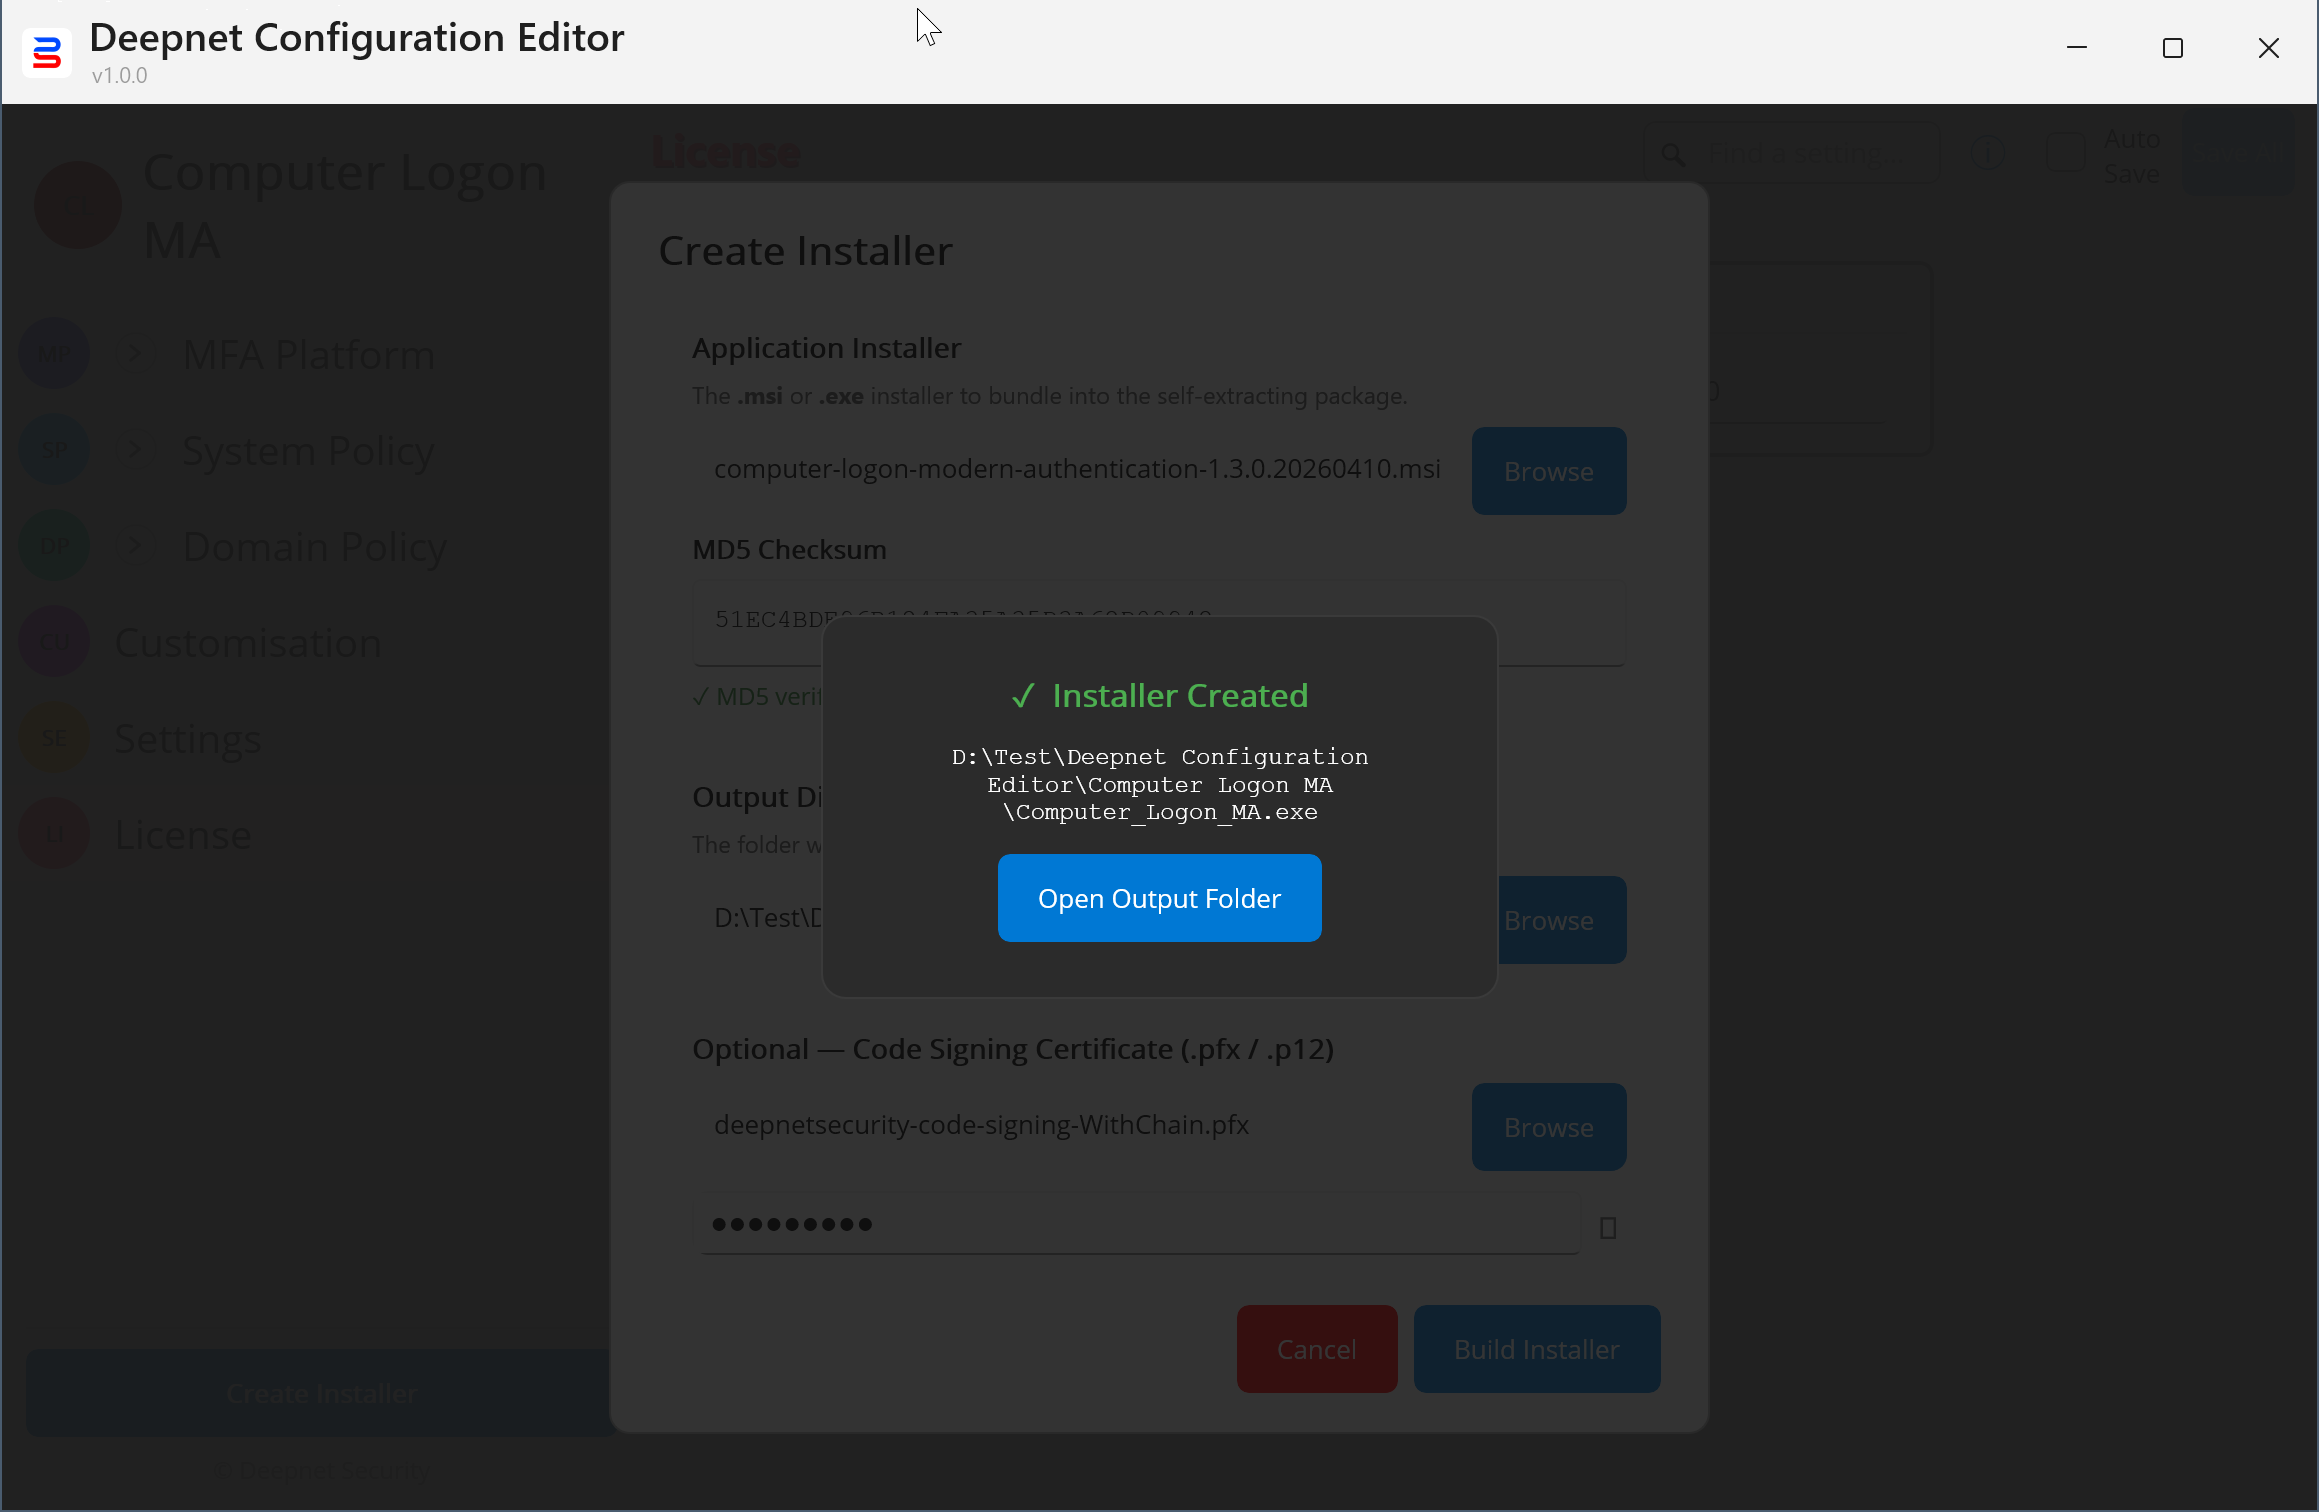Click the SP System Policy badge icon
The image size is (2319, 1512).
pyautogui.click(x=54, y=451)
